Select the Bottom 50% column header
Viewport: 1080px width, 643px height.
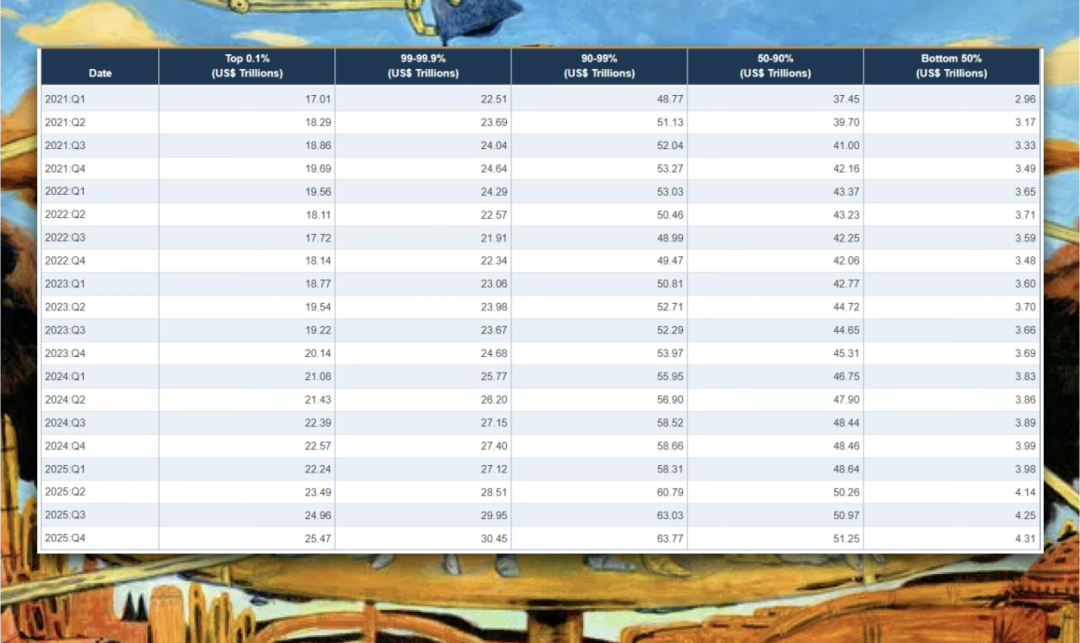click(x=951, y=67)
